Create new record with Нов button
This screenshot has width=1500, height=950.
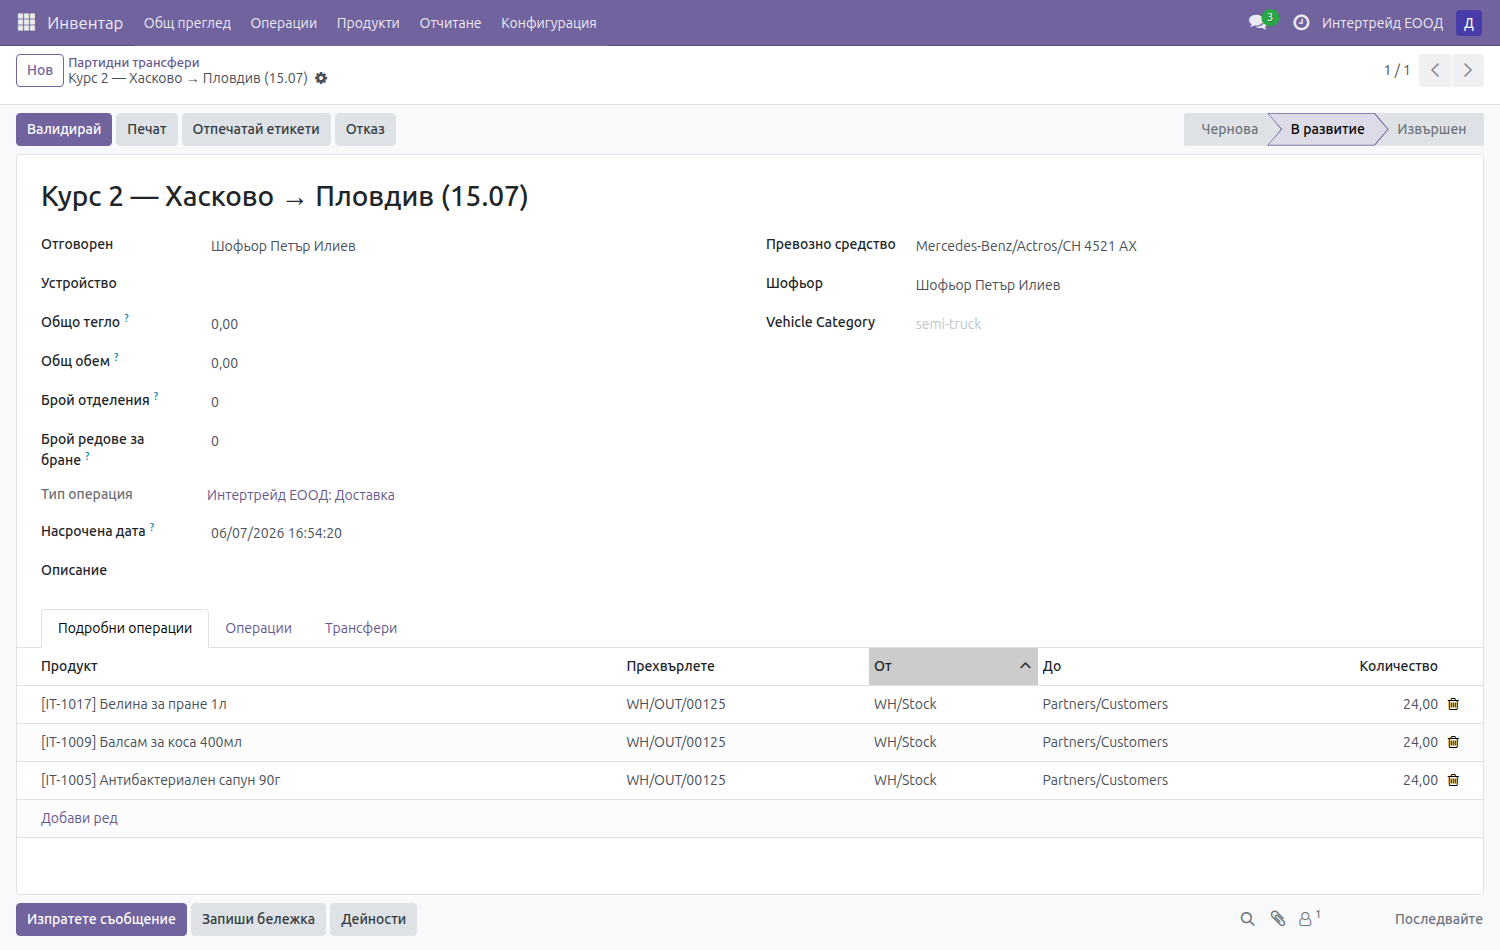click(x=40, y=70)
